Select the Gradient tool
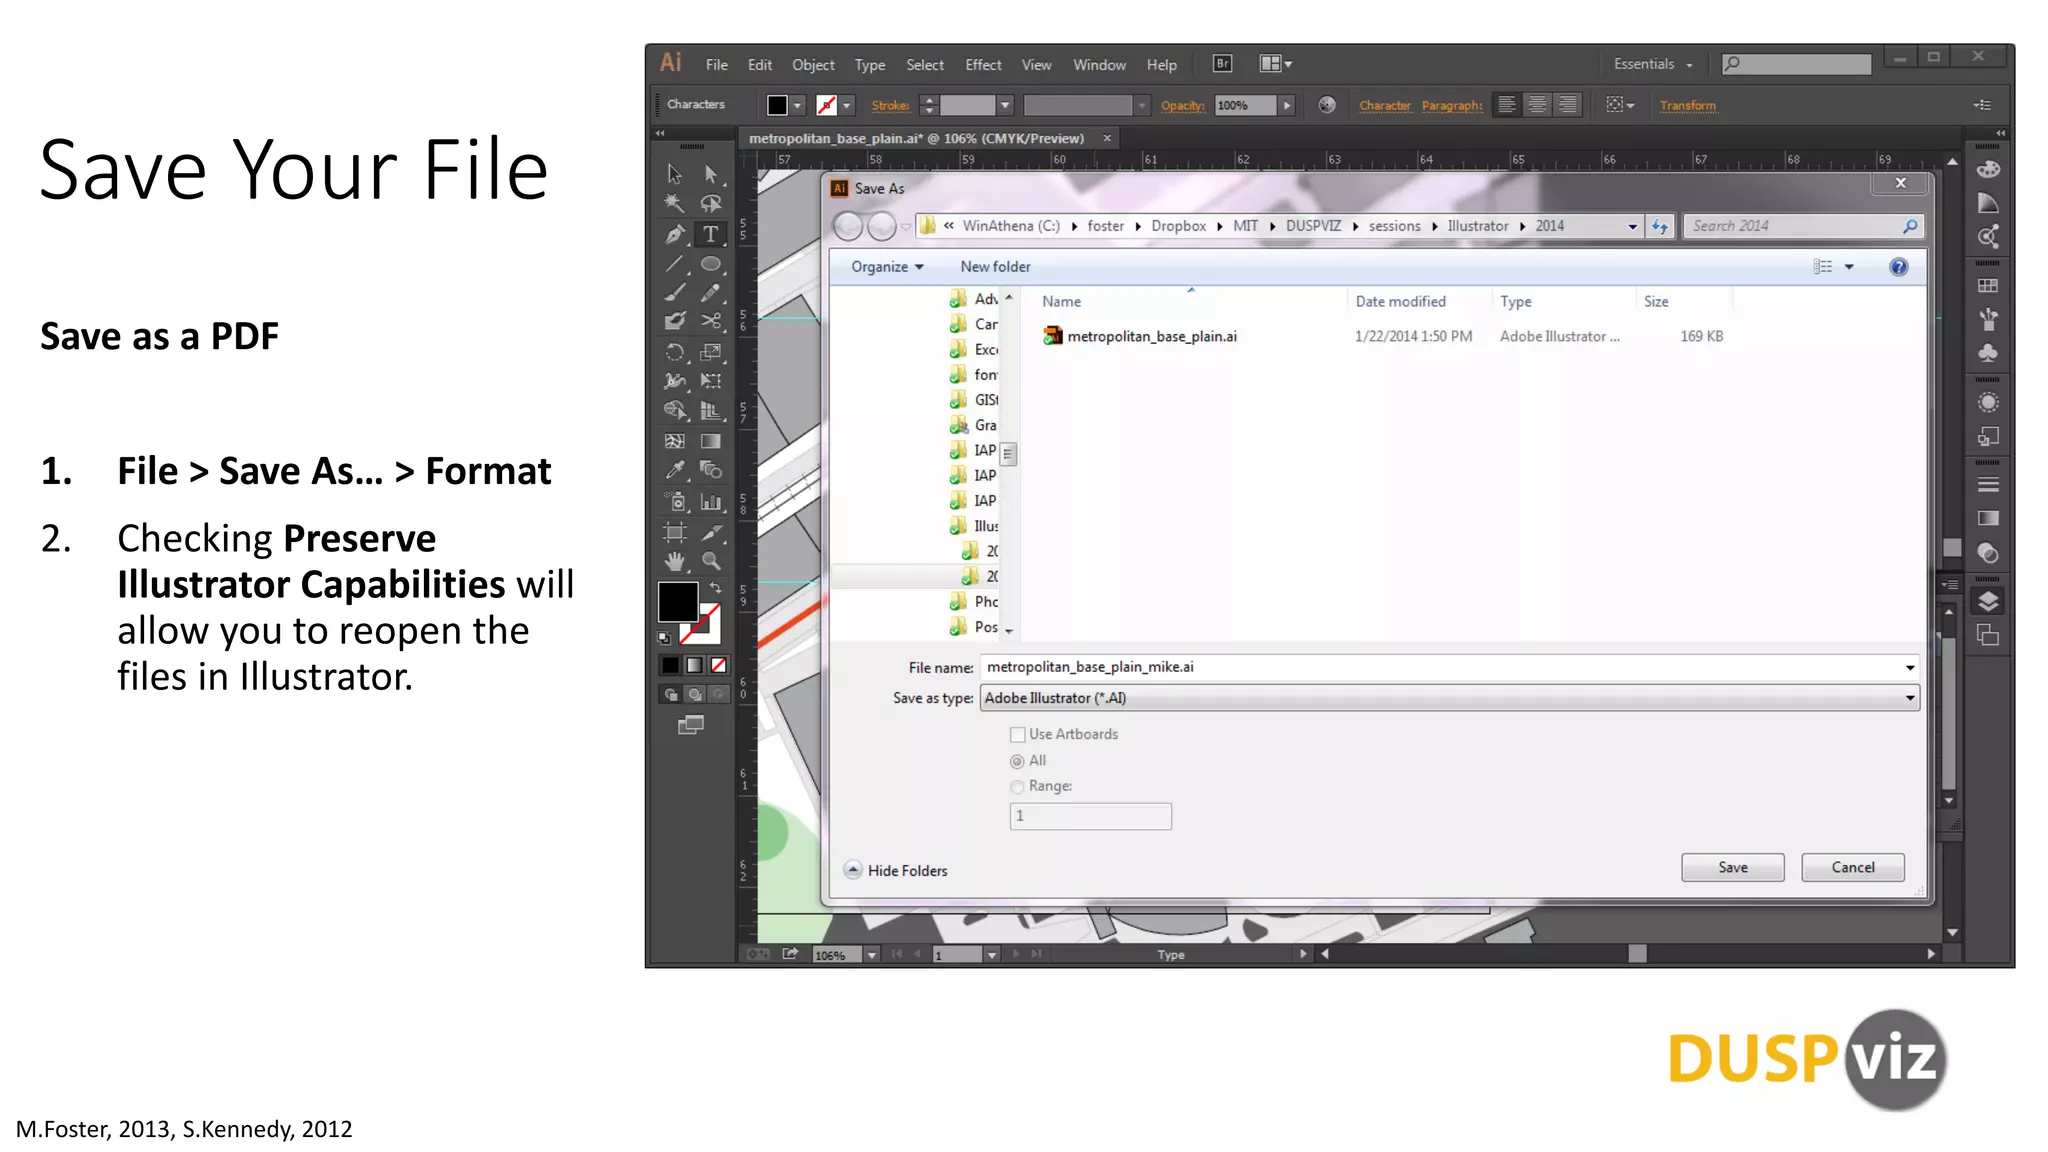 711,441
